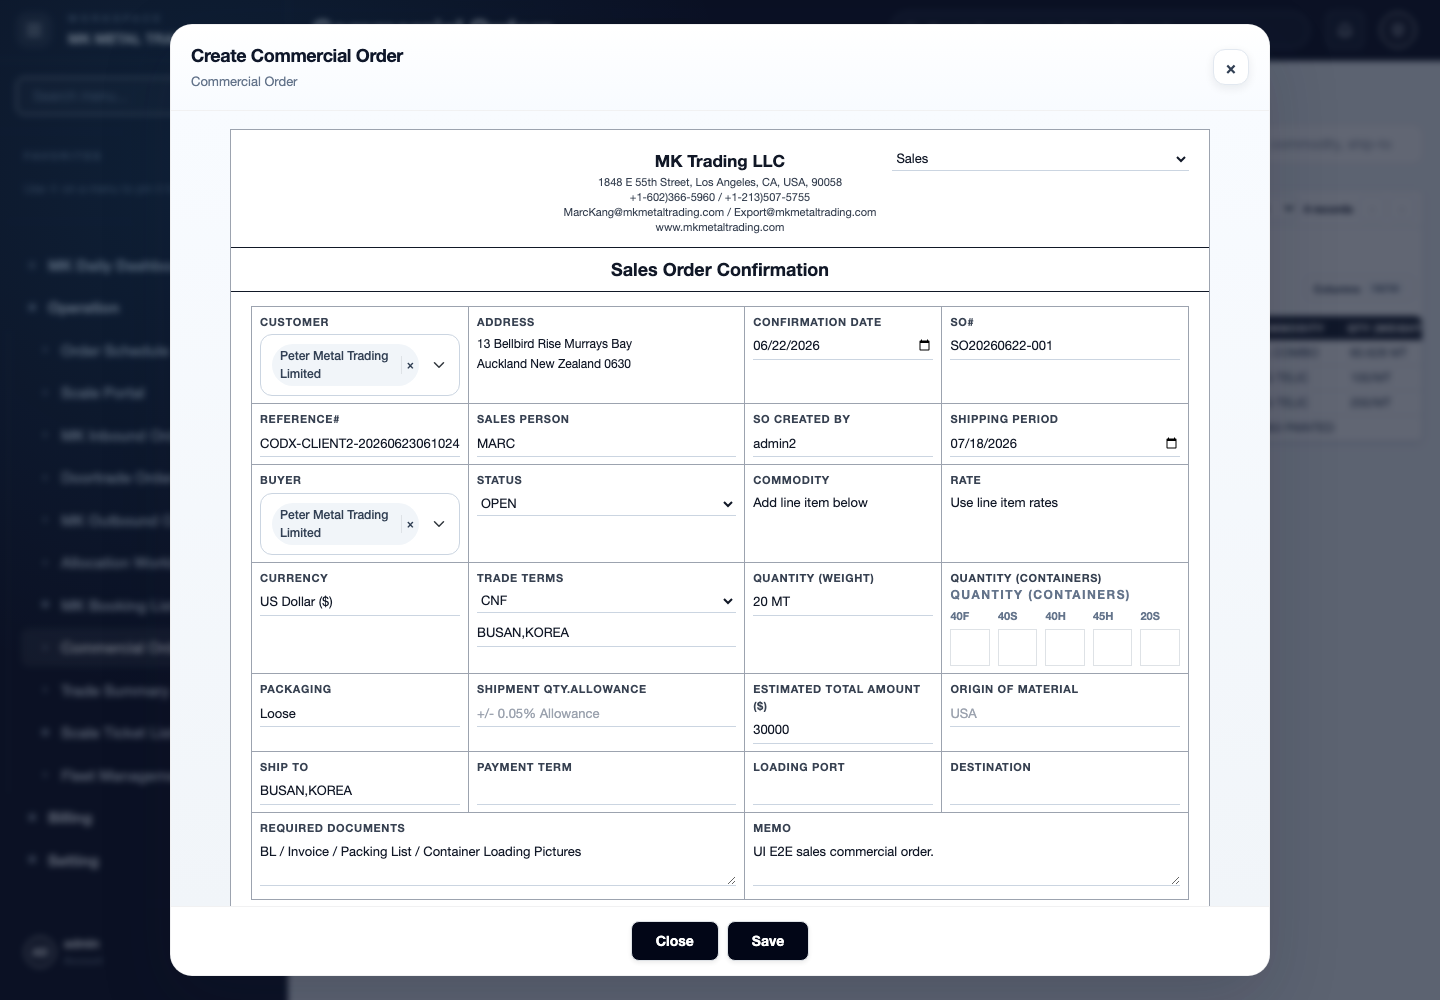1440x1000 pixels.
Task: Edit the SO# field SO20260622-001
Action: point(1065,346)
